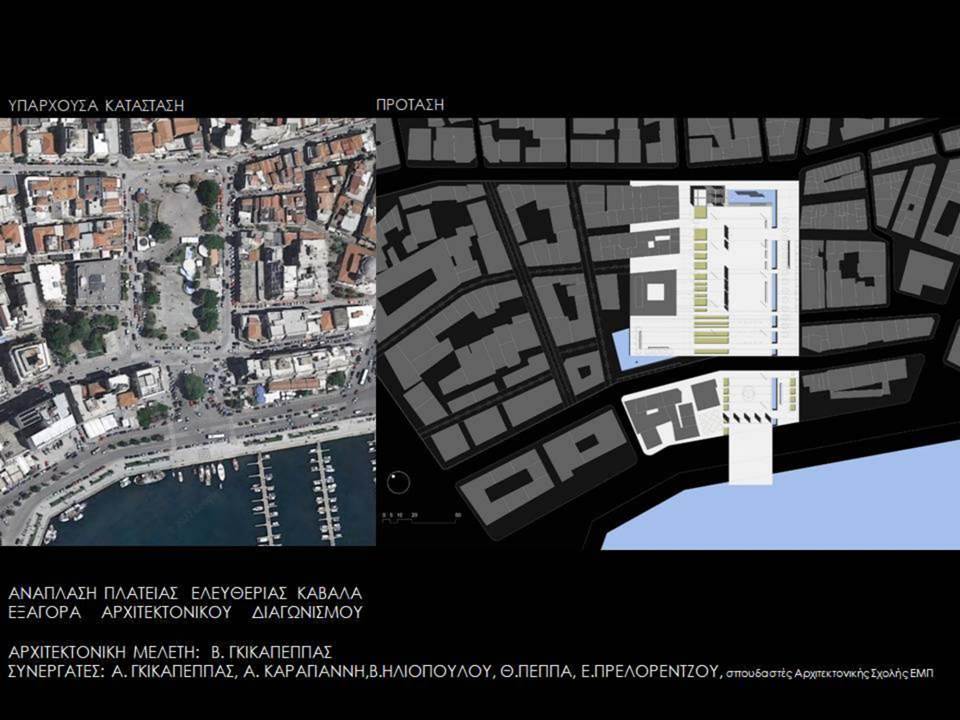Click the white pier extending into the sea
Viewport: 960px width, 720px height.
(x=750, y=453)
